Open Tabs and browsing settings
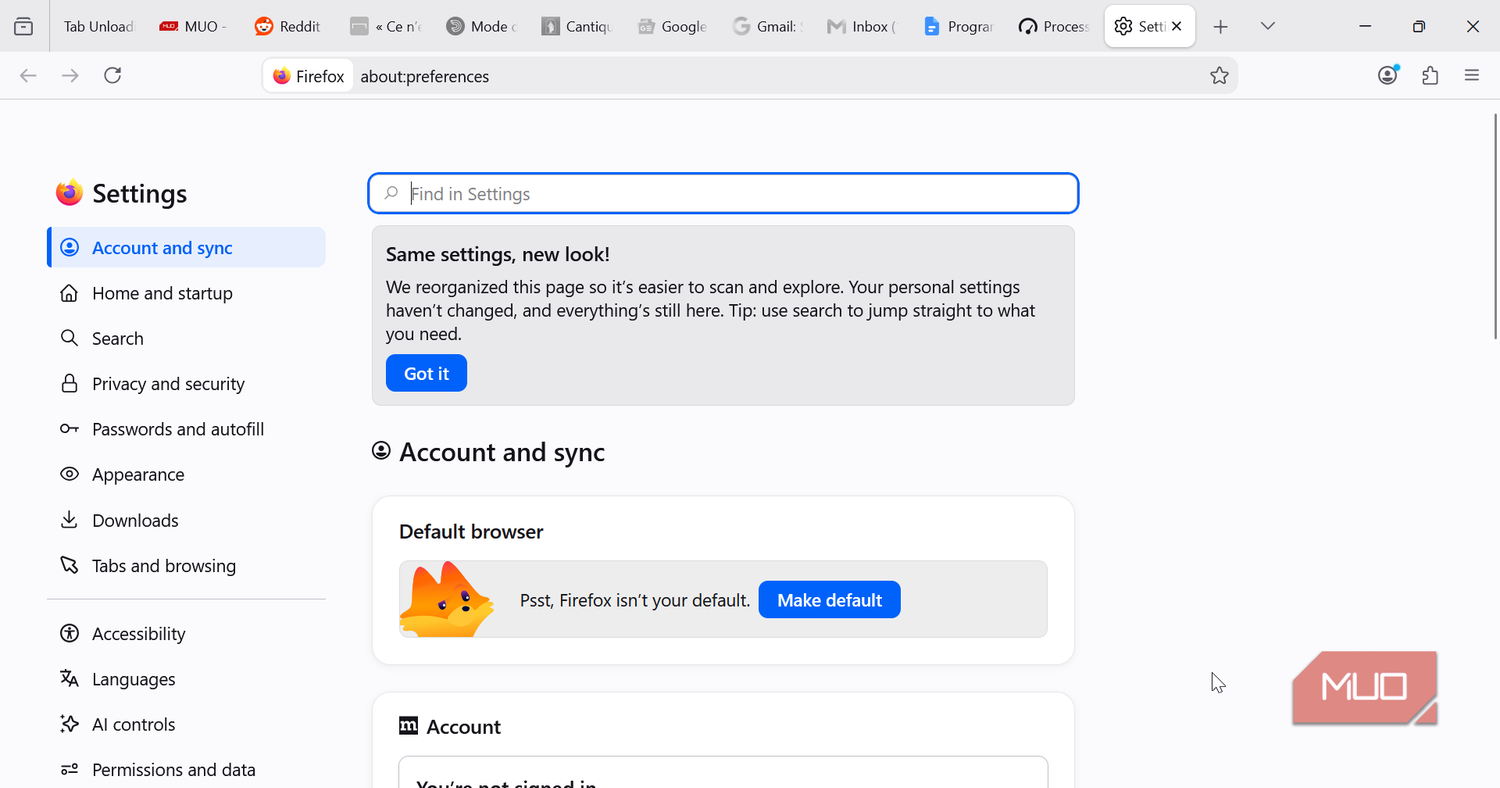1500x788 pixels. [x=186, y=566]
